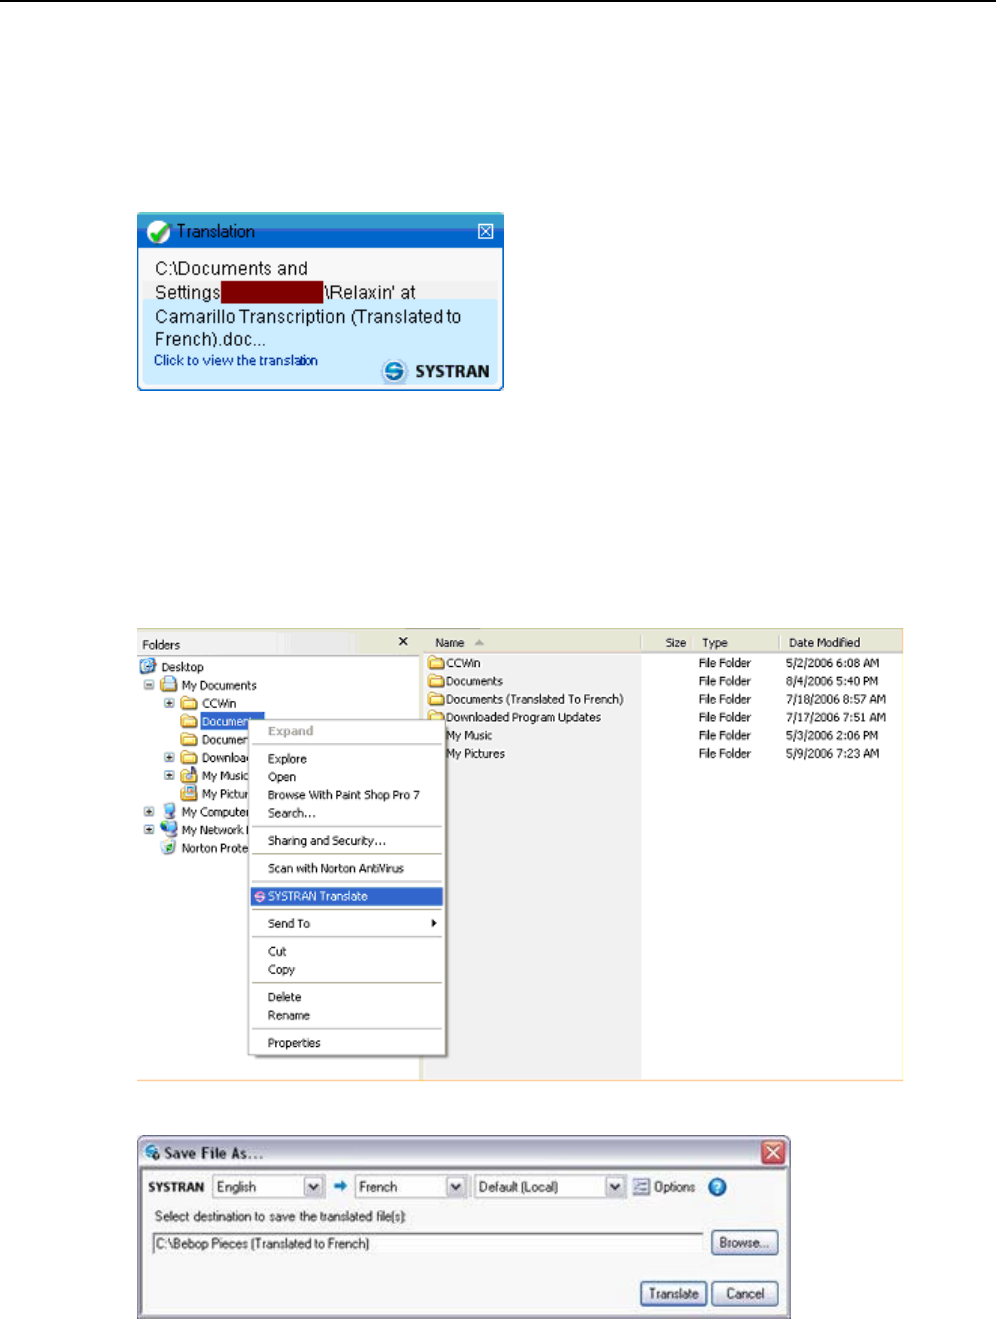
Task: Expand the Downloaded folder tree node
Action: pos(169,757)
